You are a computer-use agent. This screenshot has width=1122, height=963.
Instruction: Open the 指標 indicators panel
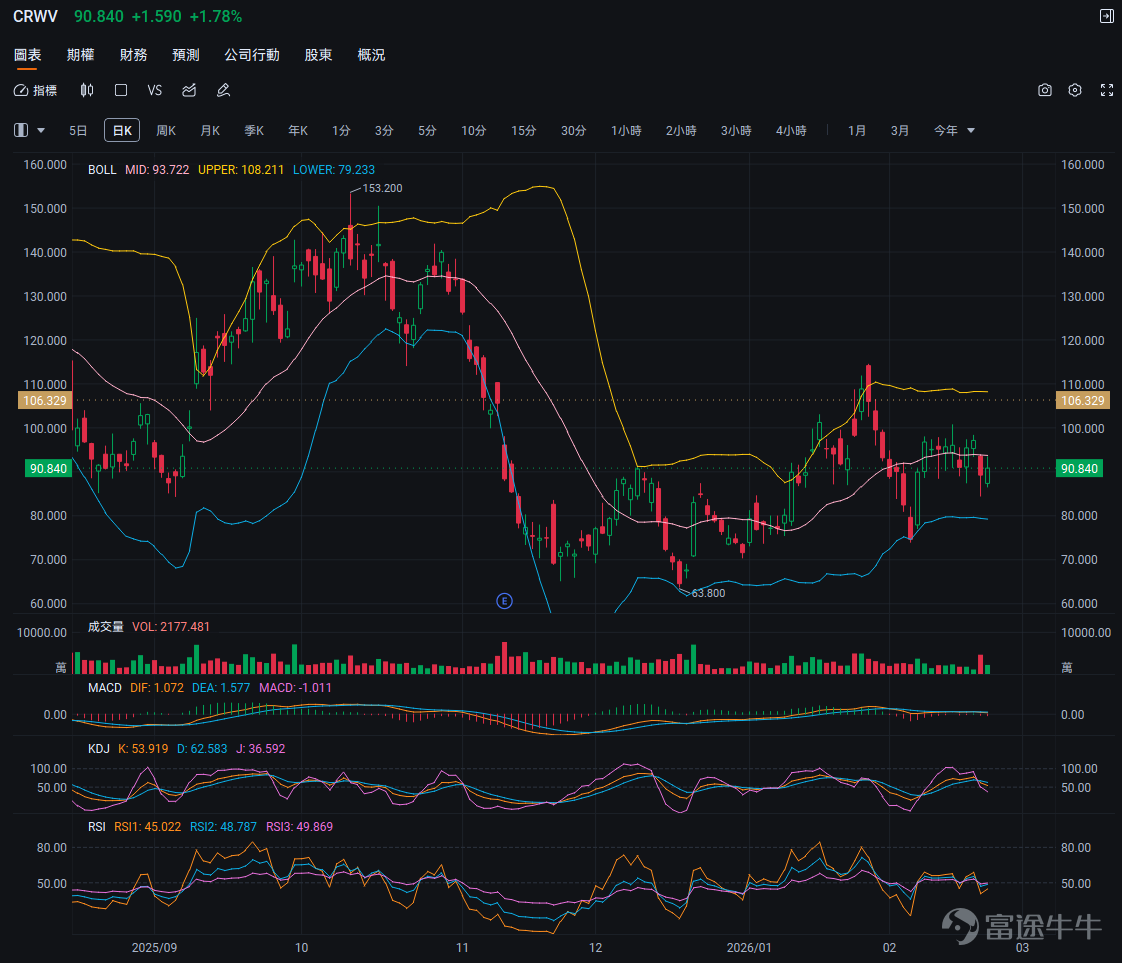click(x=35, y=90)
